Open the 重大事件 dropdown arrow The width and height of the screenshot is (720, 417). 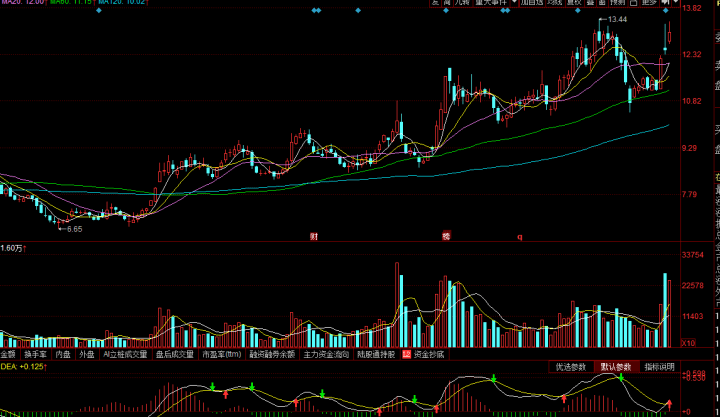click(x=513, y=3)
